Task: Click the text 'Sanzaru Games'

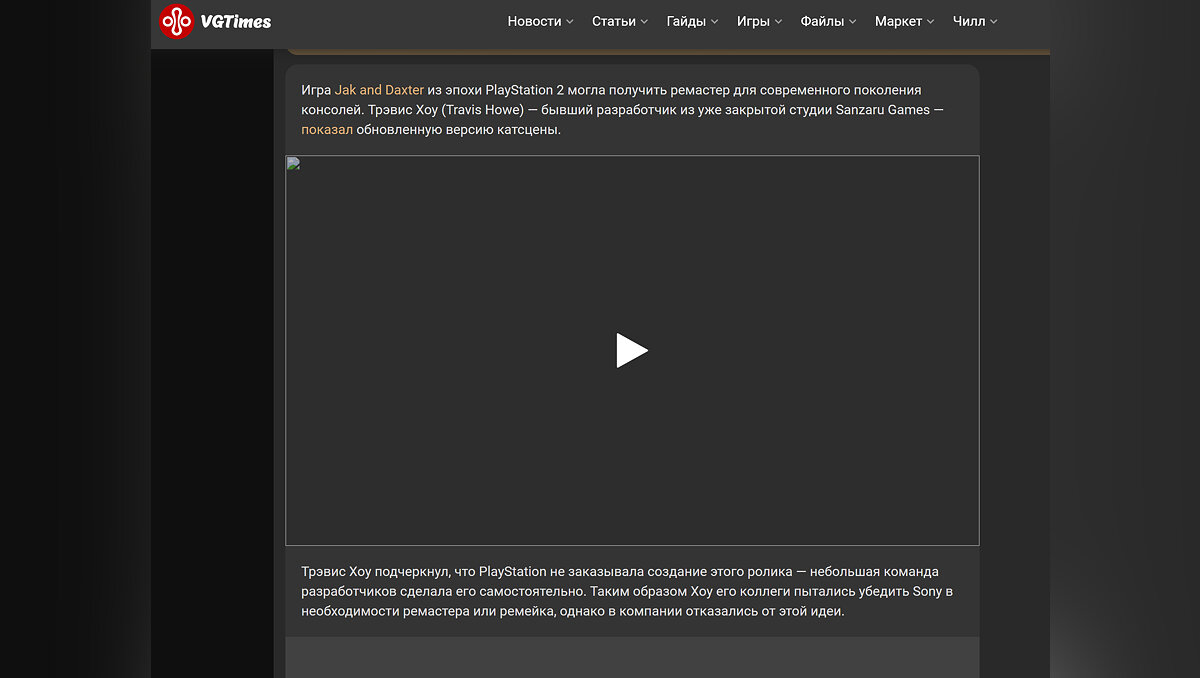Action: [883, 110]
